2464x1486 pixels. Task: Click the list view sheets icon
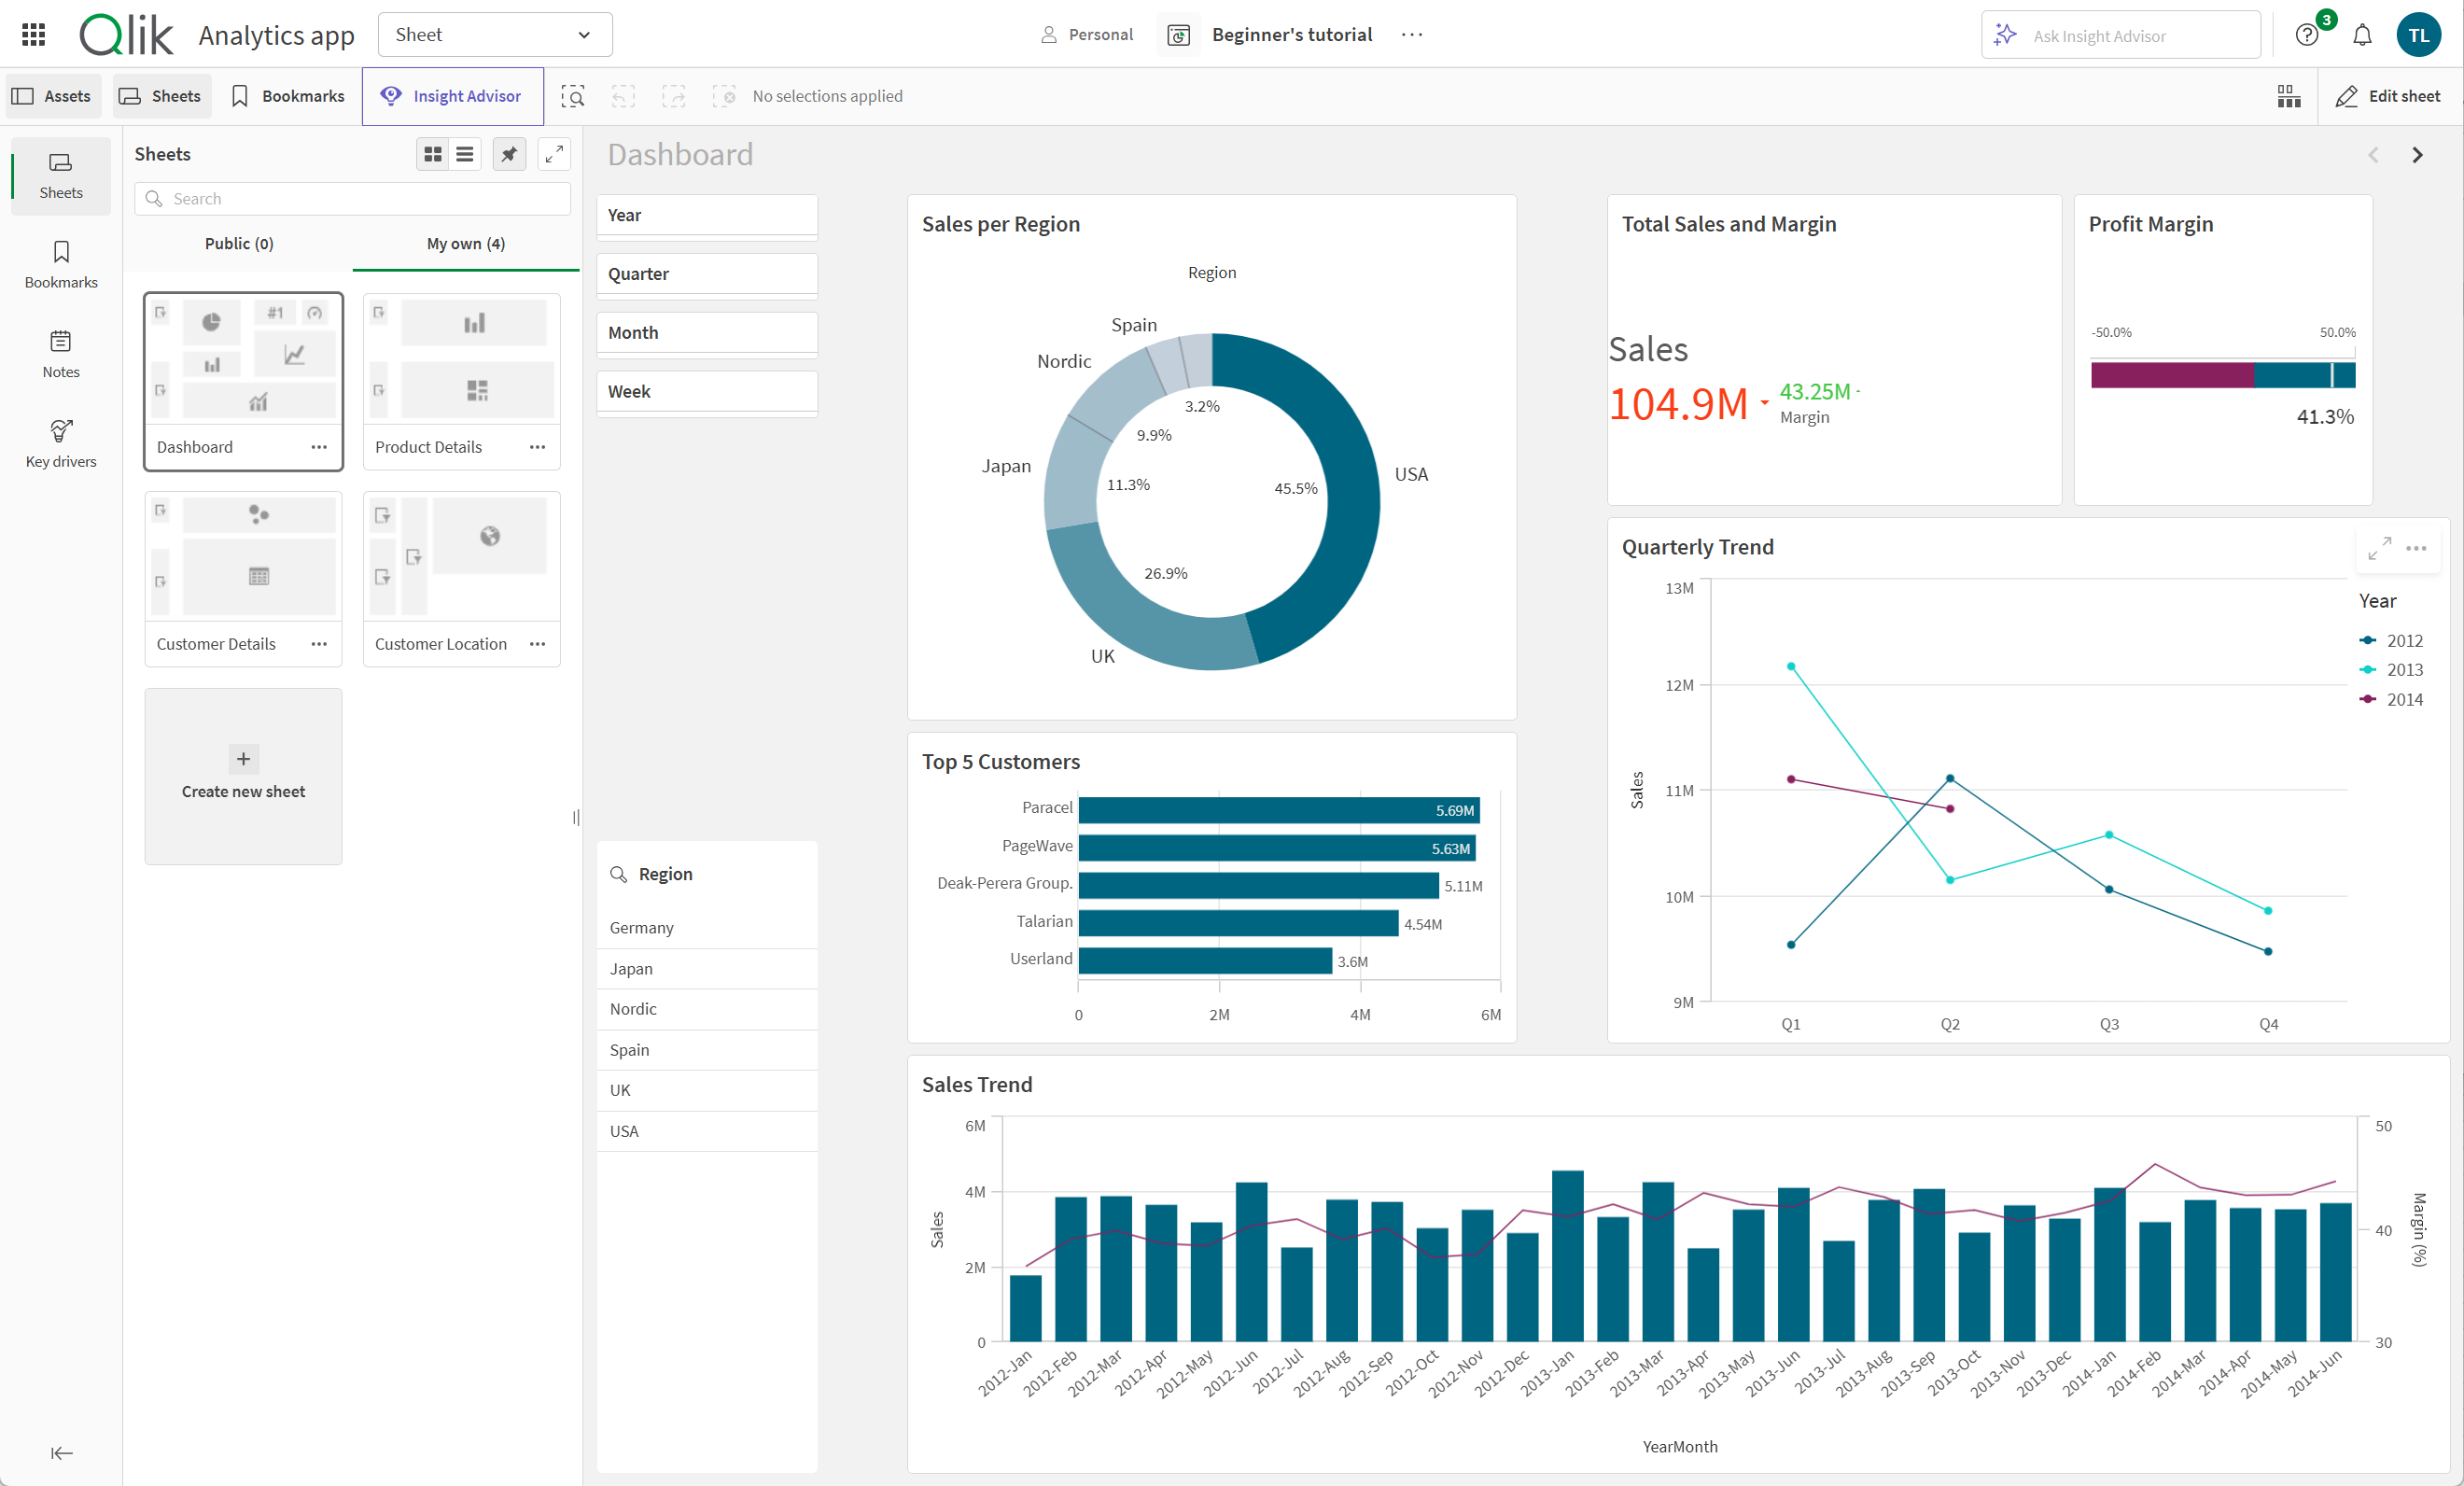(x=463, y=155)
